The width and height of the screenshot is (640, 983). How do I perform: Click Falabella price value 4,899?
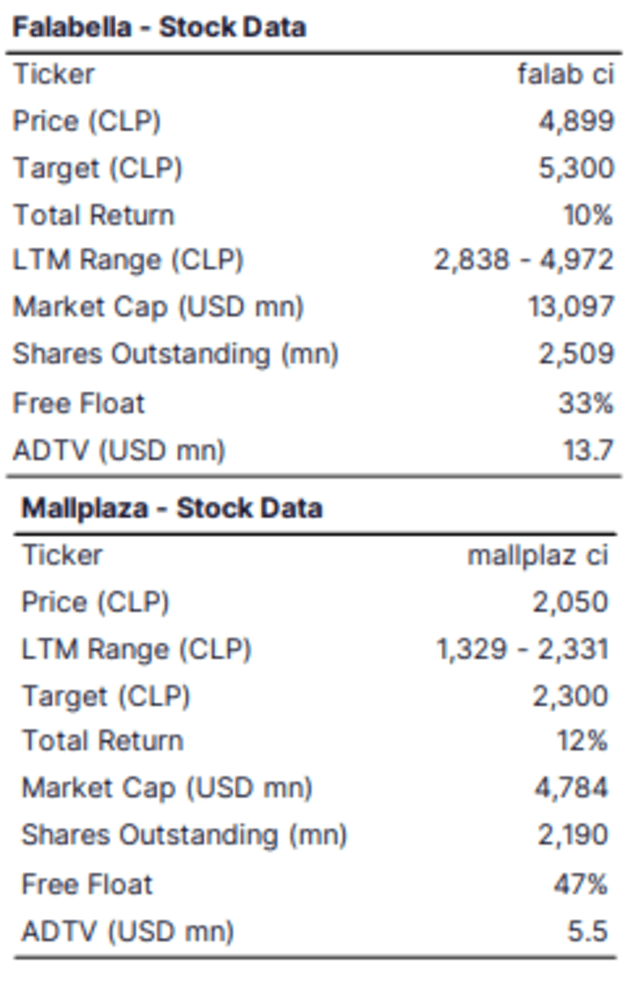(576, 121)
